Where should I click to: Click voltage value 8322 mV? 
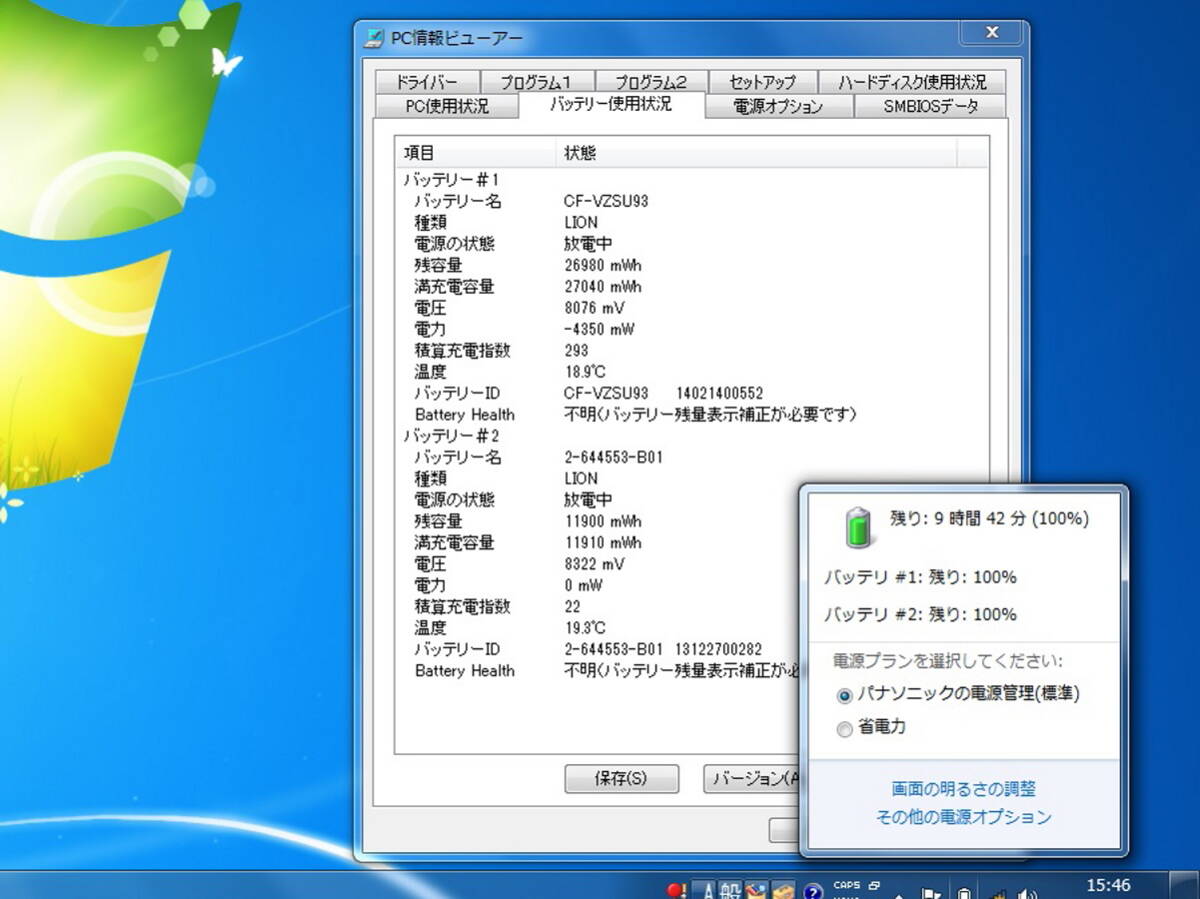594,564
